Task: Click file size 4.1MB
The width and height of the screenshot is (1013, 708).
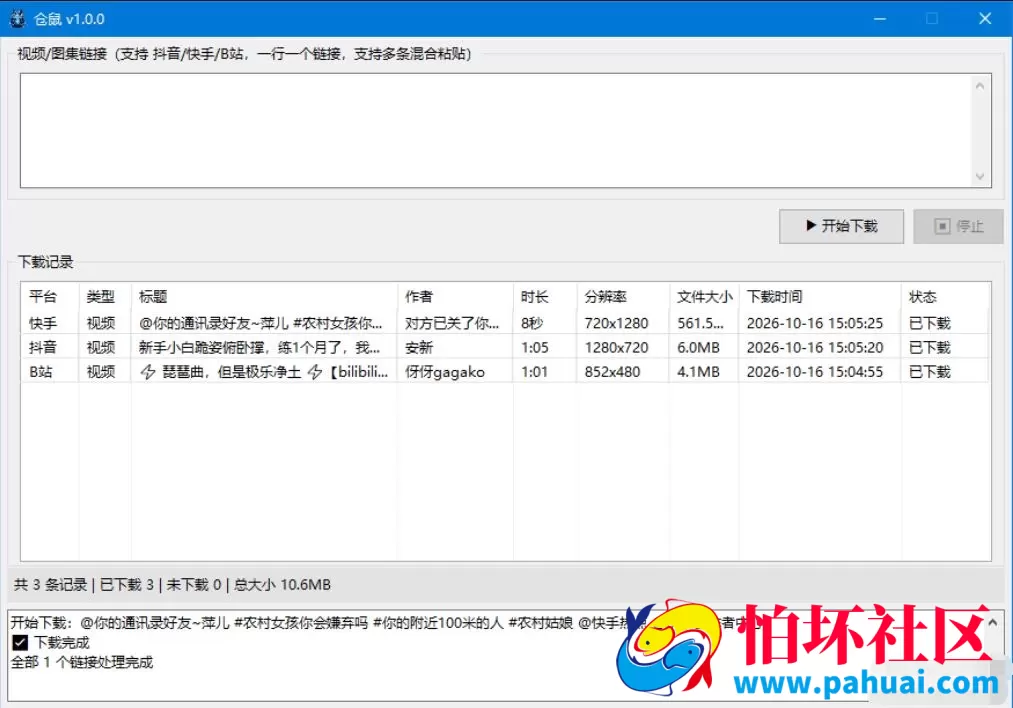Action: 698,372
